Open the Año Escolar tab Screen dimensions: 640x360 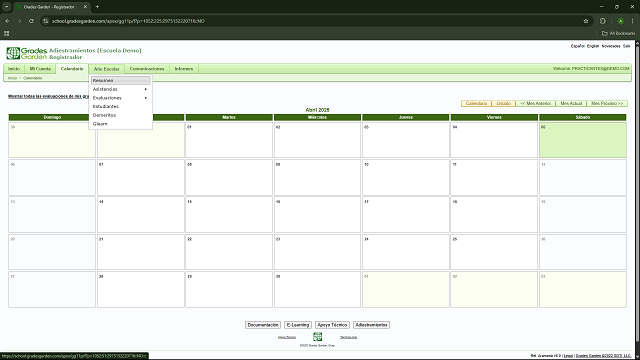click(x=107, y=69)
